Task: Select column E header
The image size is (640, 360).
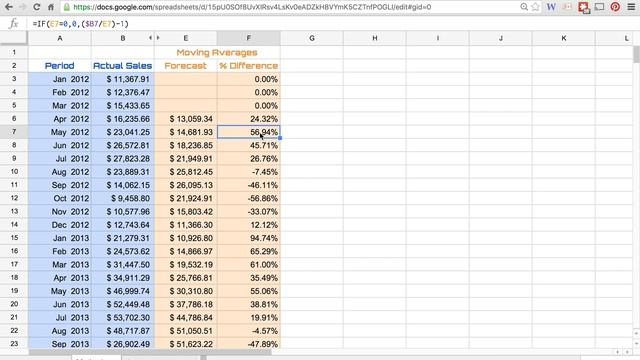Action: coord(186,38)
